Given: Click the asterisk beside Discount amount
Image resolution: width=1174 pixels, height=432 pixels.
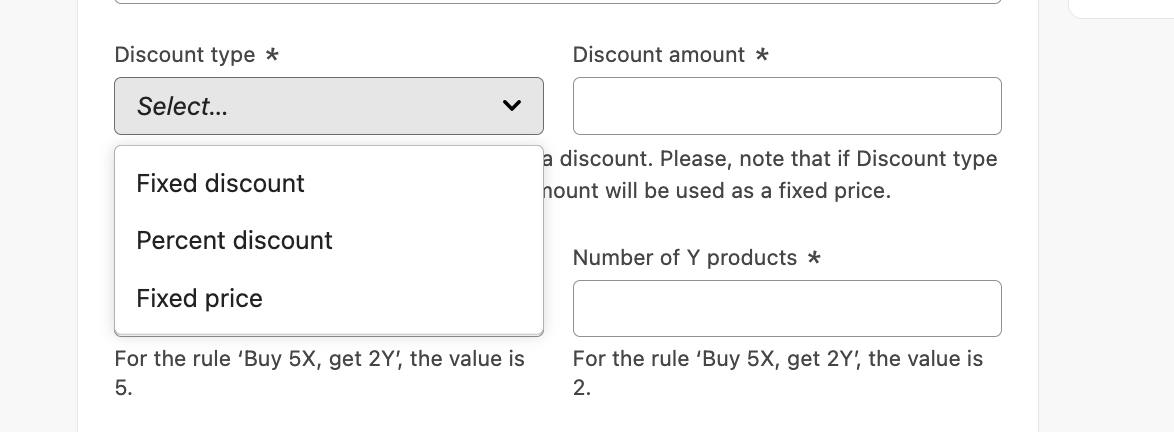Looking at the screenshot, I should pos(762,55).
